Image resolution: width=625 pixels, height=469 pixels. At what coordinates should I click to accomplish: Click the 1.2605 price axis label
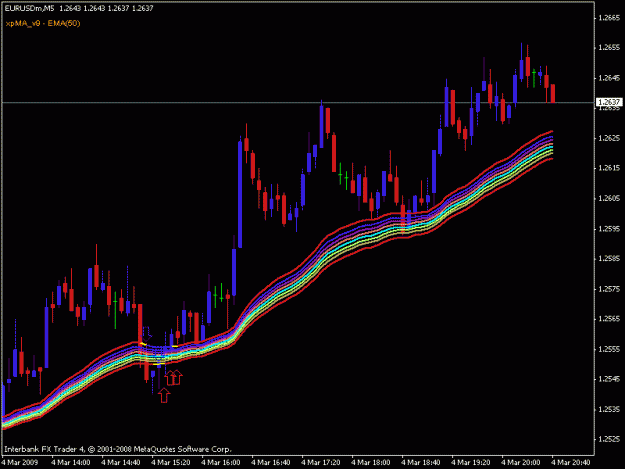coord(609,198)
